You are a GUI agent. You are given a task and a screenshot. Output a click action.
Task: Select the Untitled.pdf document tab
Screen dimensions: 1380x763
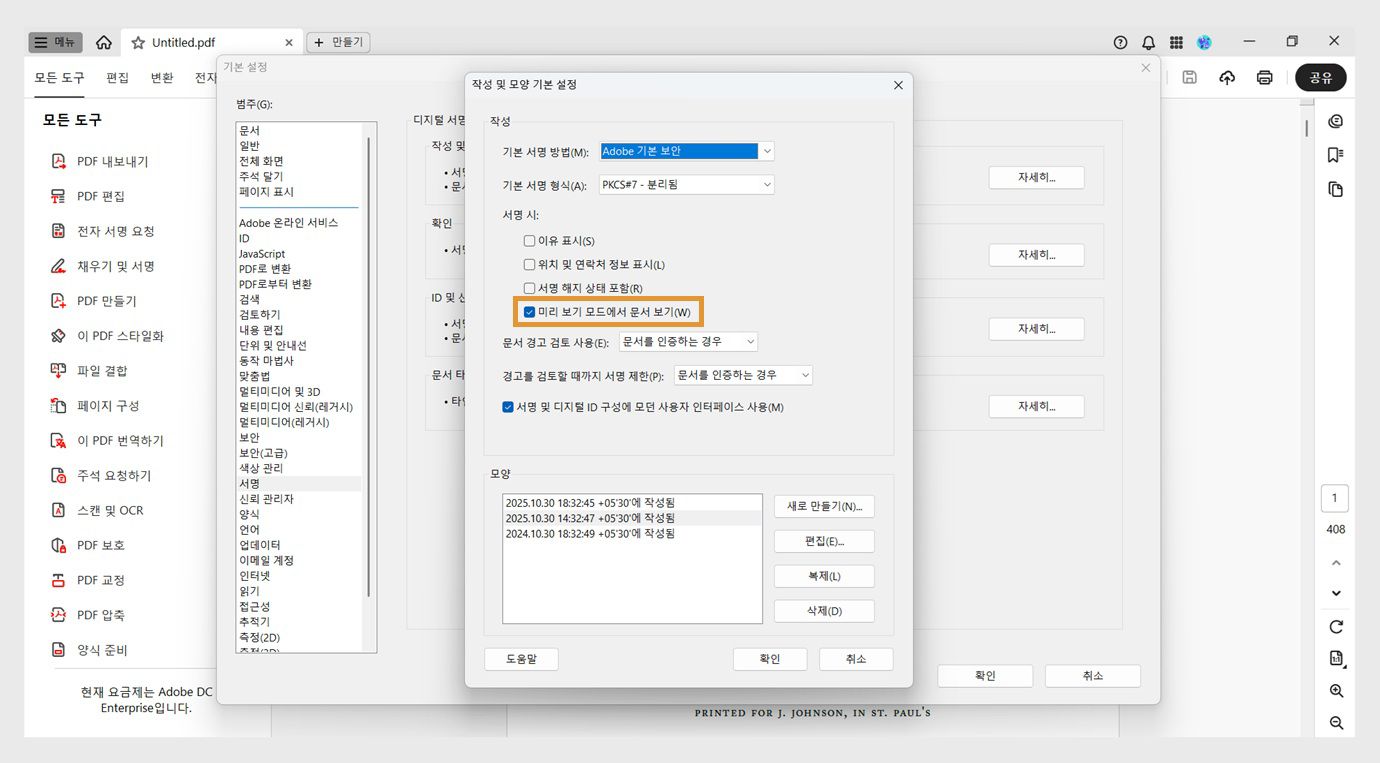coord(213,42)
